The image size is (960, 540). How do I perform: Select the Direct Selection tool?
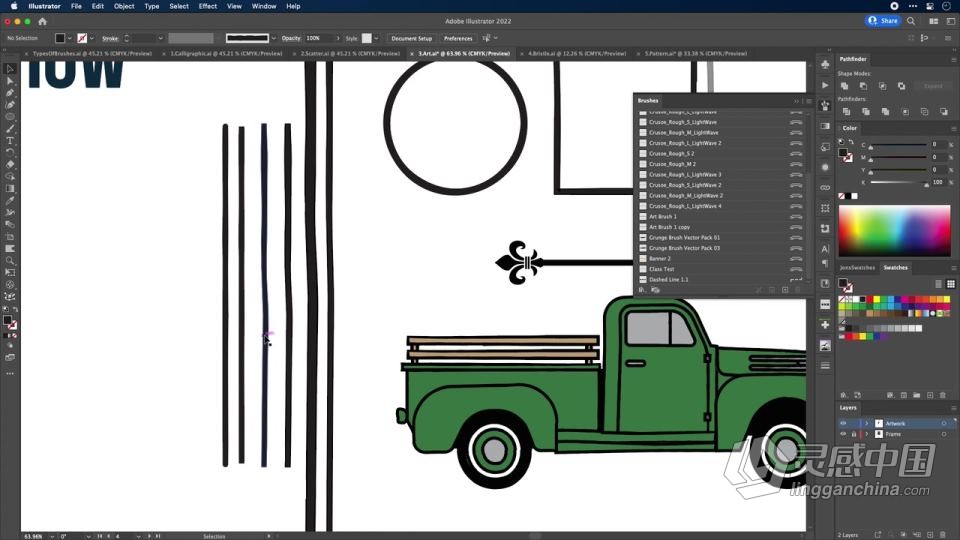coord(10,81)
